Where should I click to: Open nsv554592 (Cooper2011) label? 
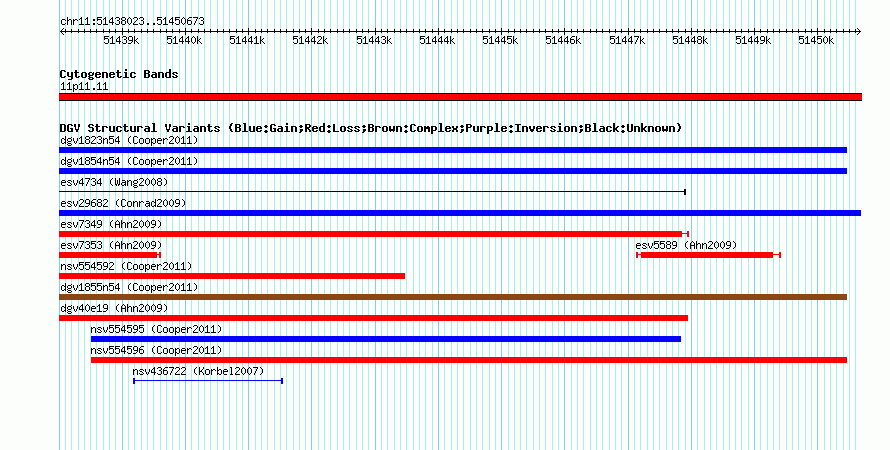[x=126, y=266]
